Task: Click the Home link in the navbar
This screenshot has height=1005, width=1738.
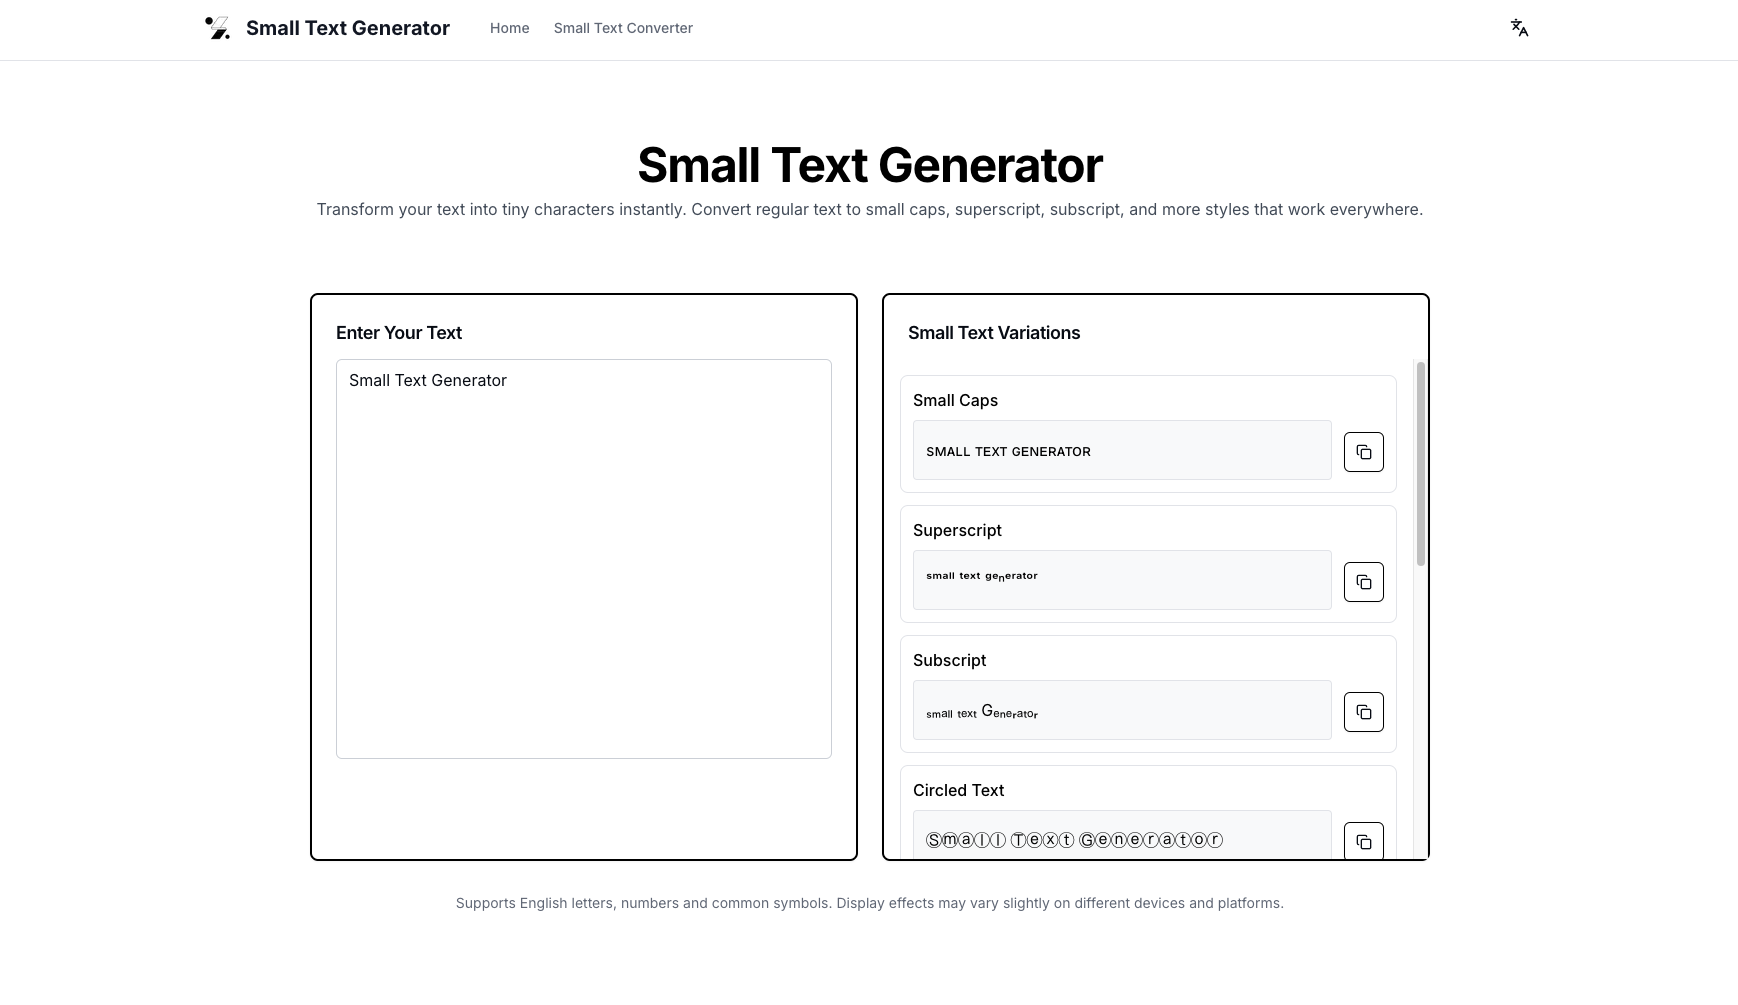Action: (x=509, y=28)
